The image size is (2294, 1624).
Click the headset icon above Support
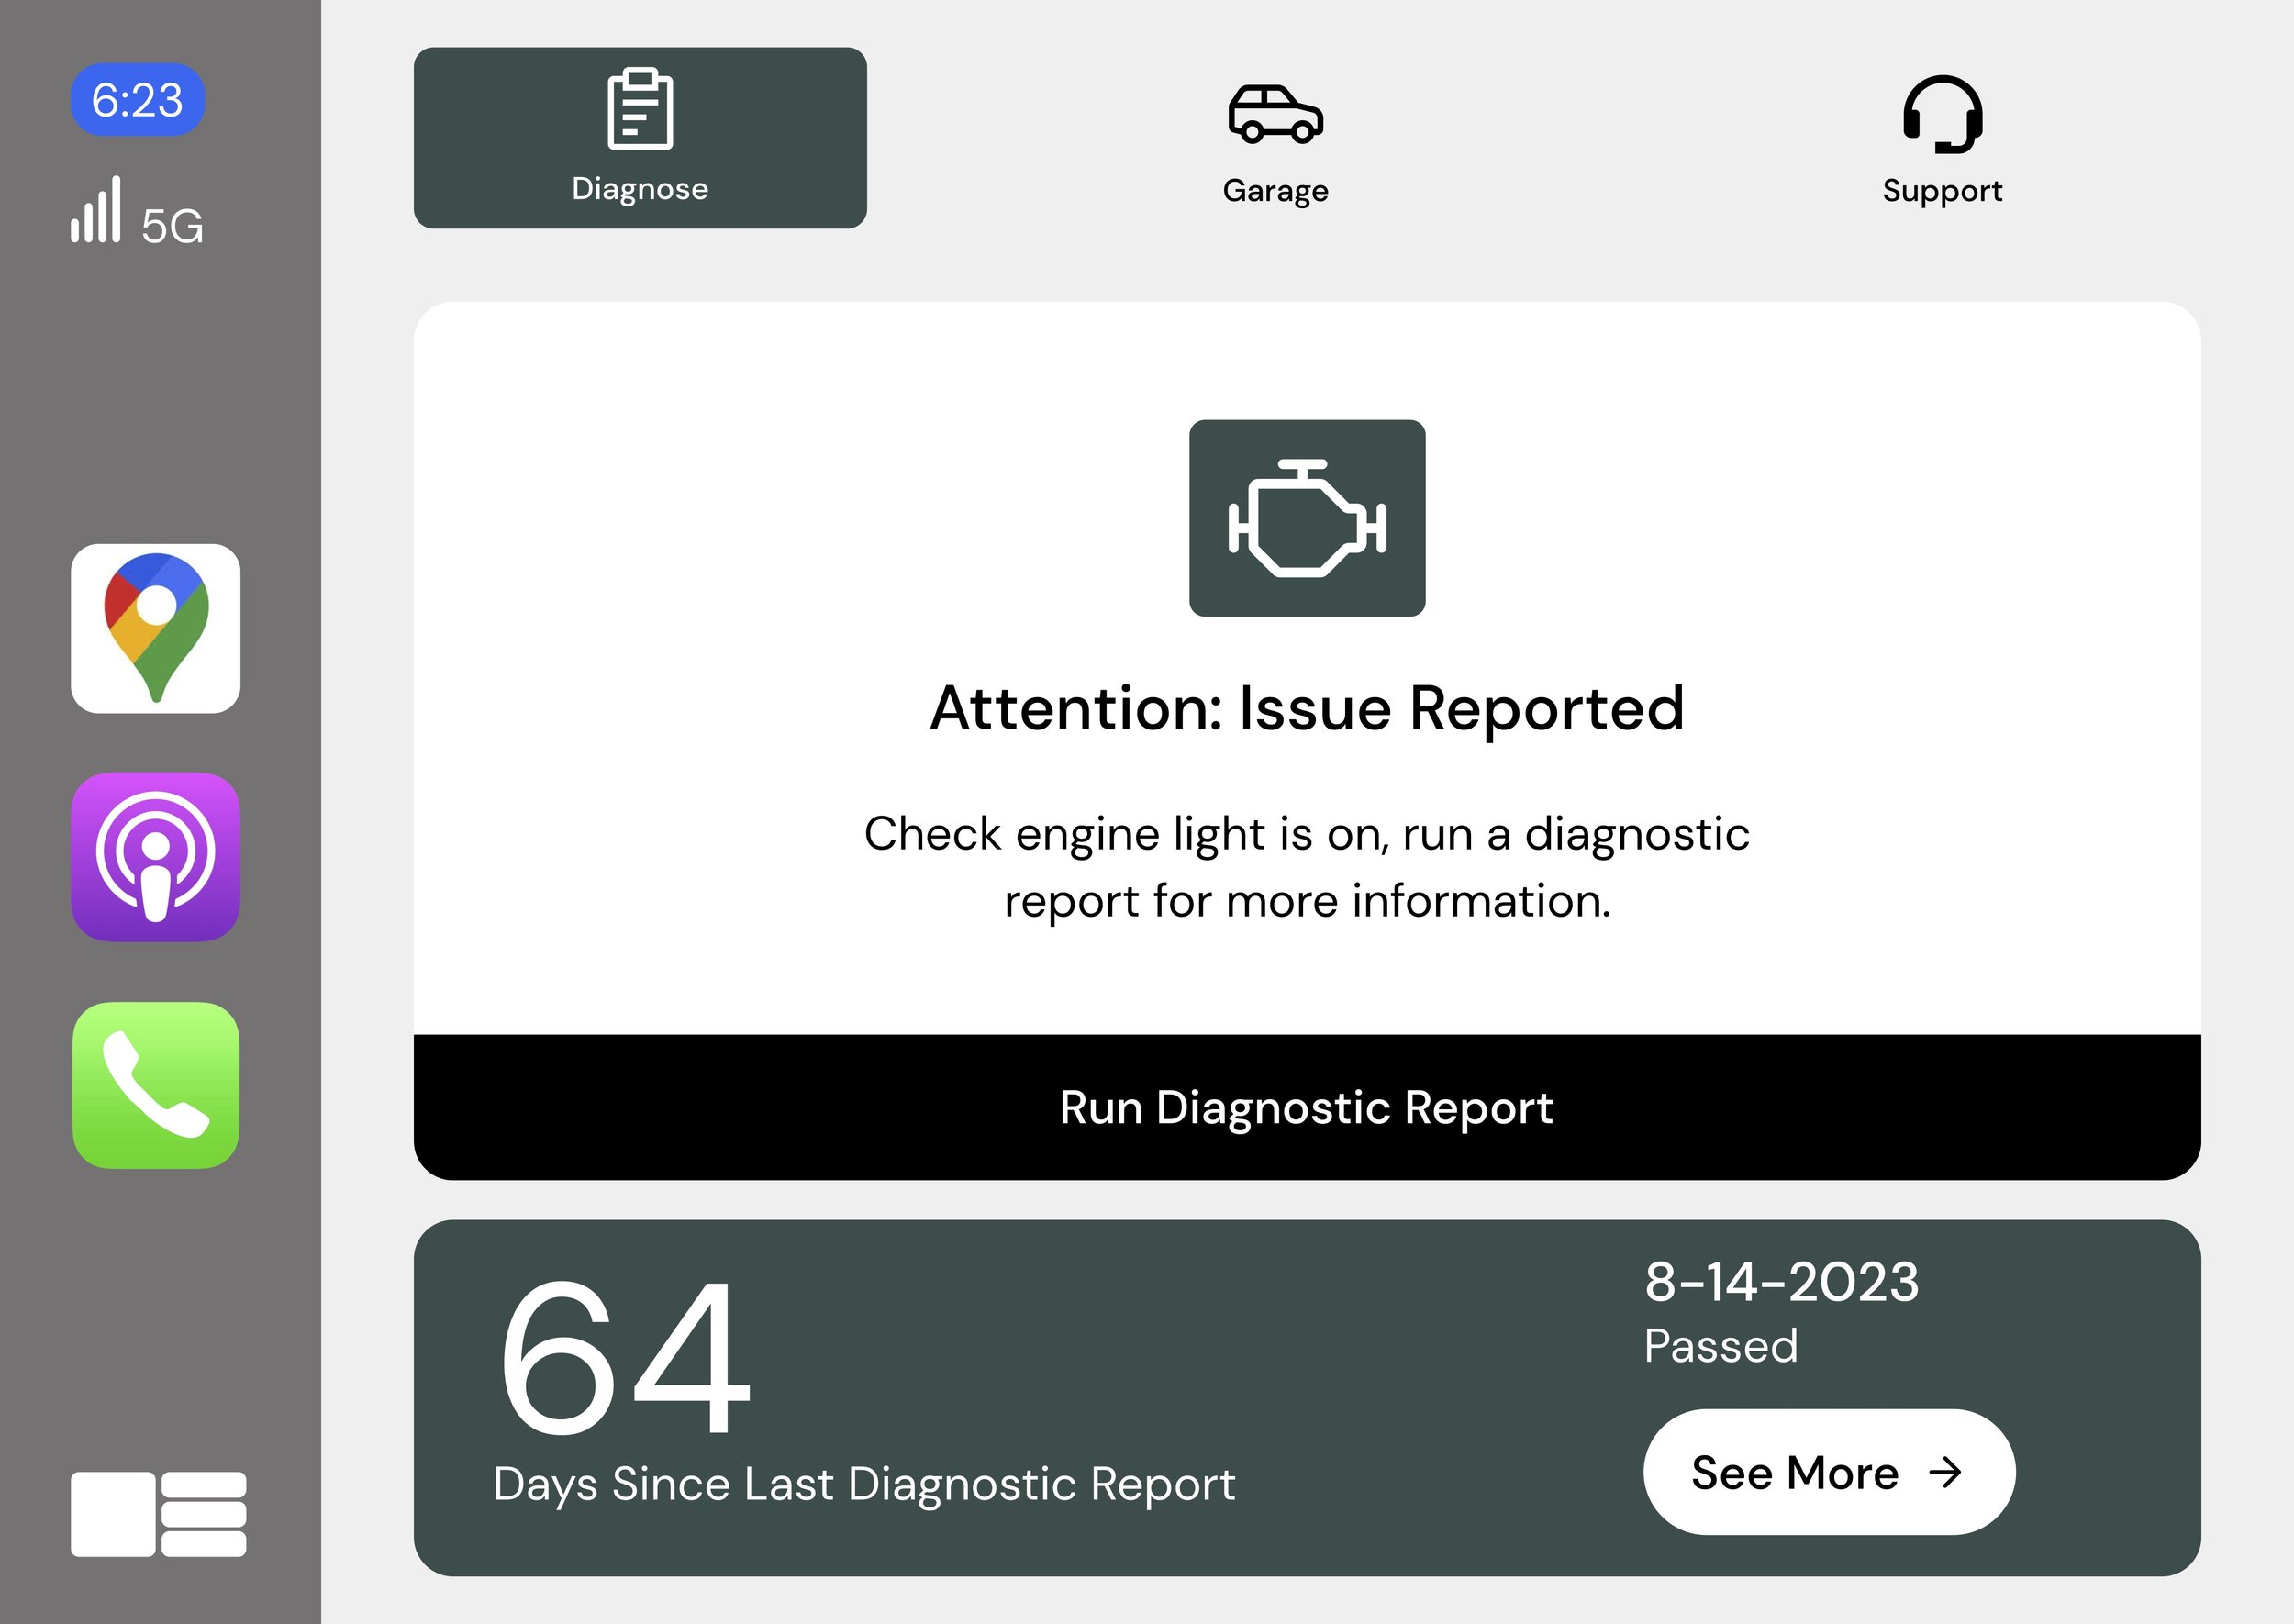(x=1942, y=114)
